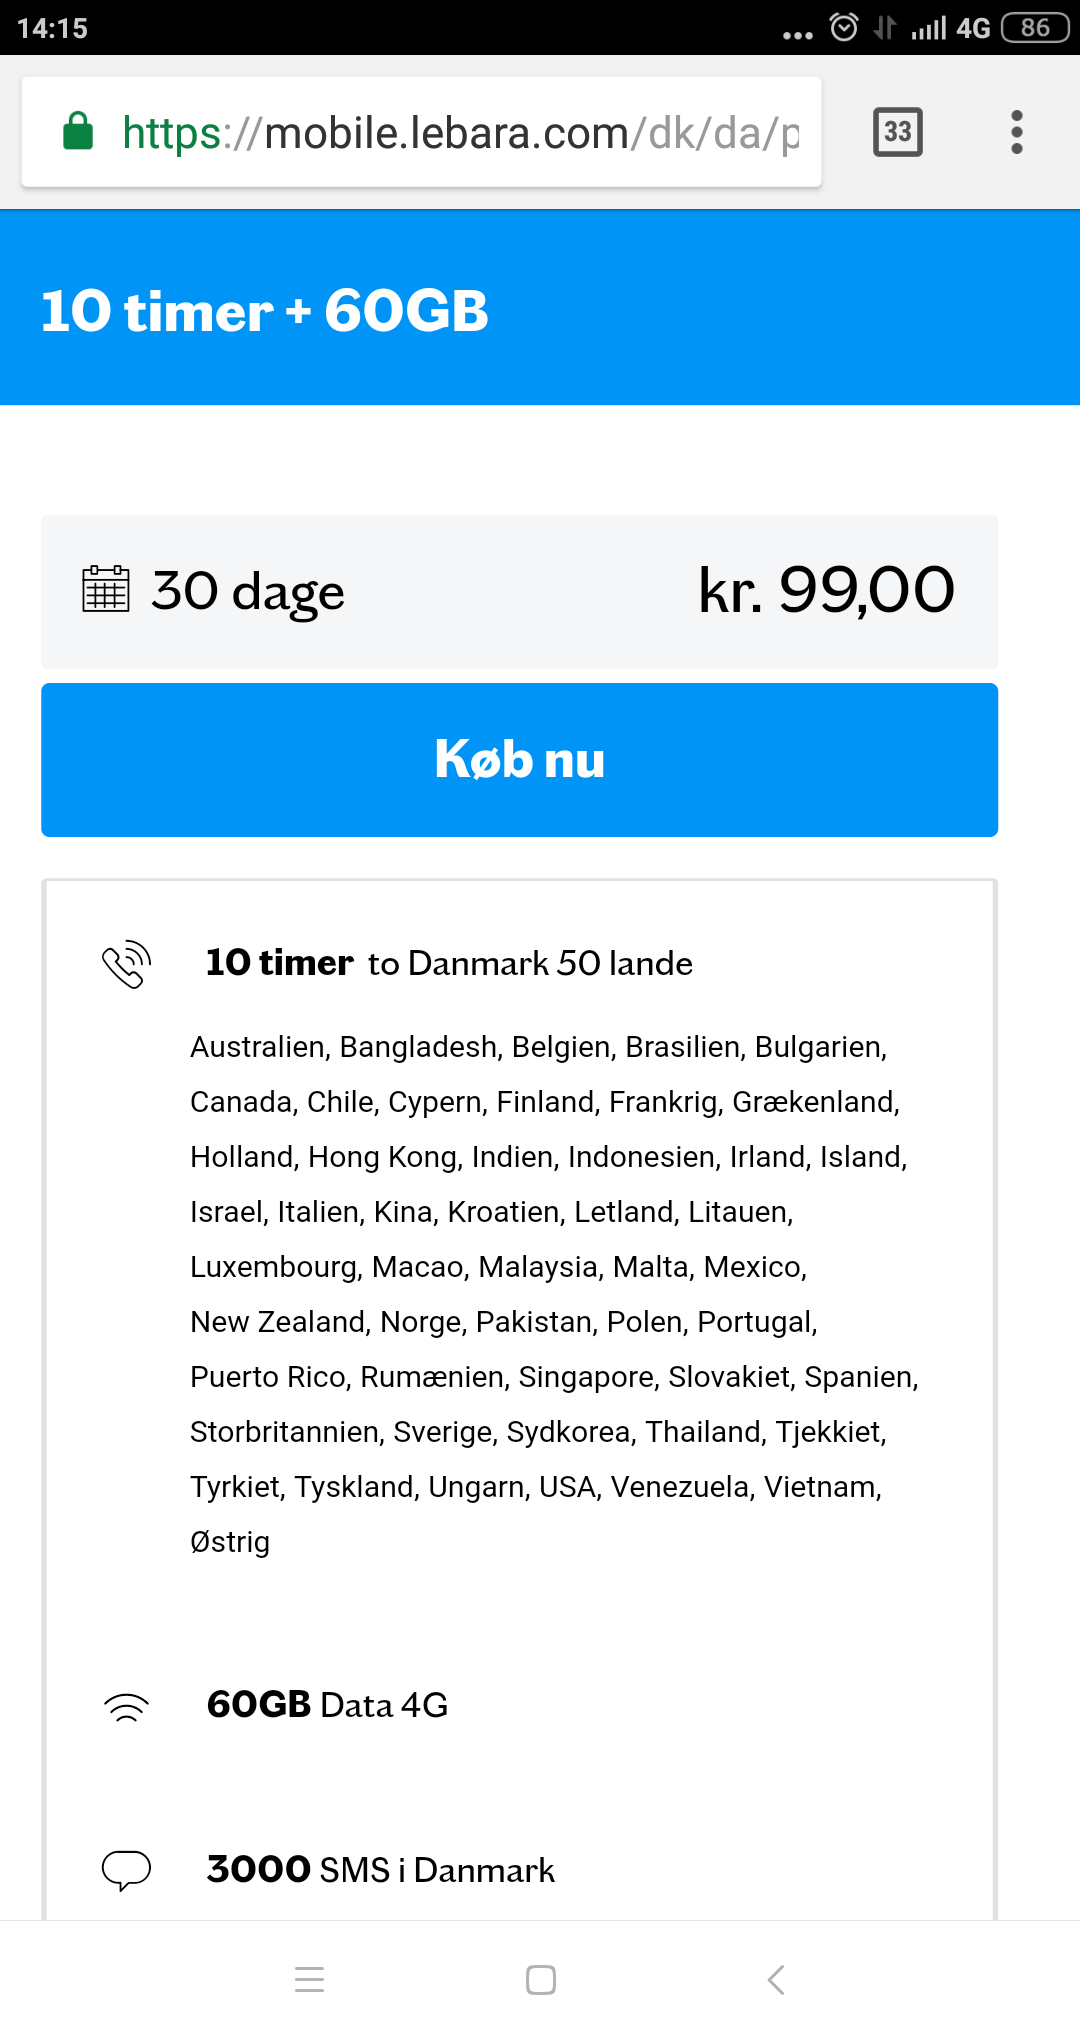Go back using the Android back arrow
The image size is (1080, 2040).
pyautogui.click(x=776, y=1979)
